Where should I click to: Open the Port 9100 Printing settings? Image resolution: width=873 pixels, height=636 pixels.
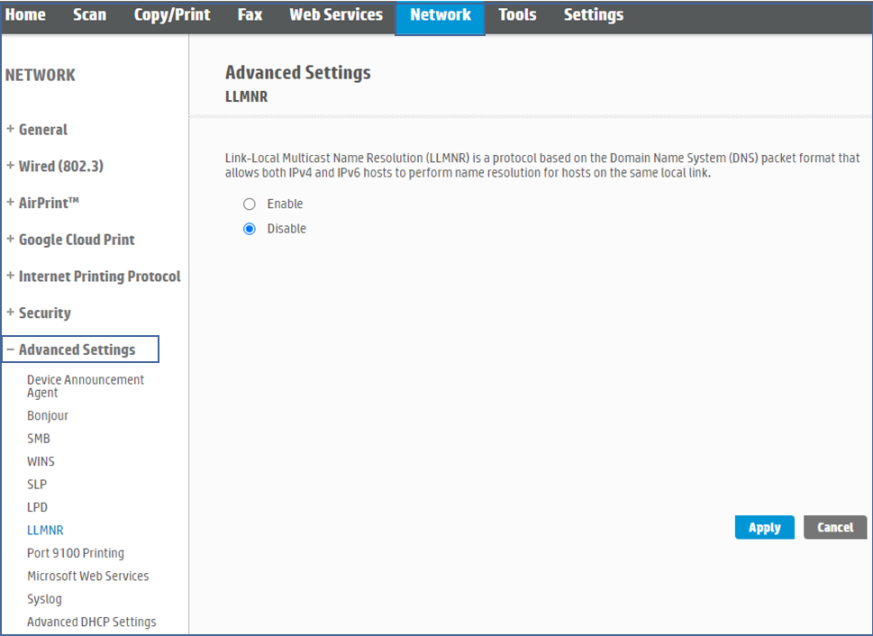click(75, 553)
